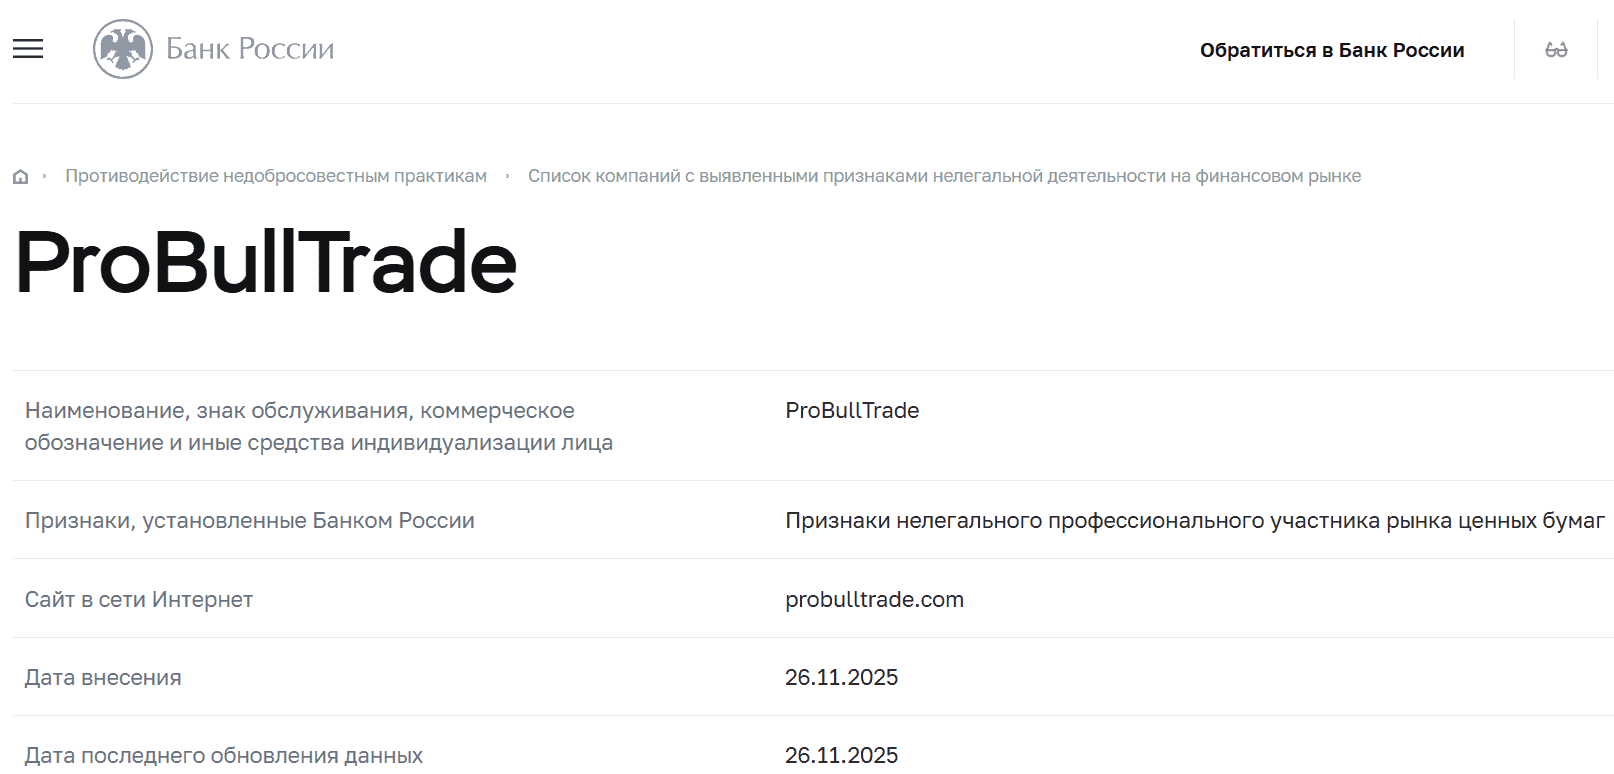Click the chevron before the second breadcrumb item
Viewport: 1614px width, 774px height.
coord(508,175)
